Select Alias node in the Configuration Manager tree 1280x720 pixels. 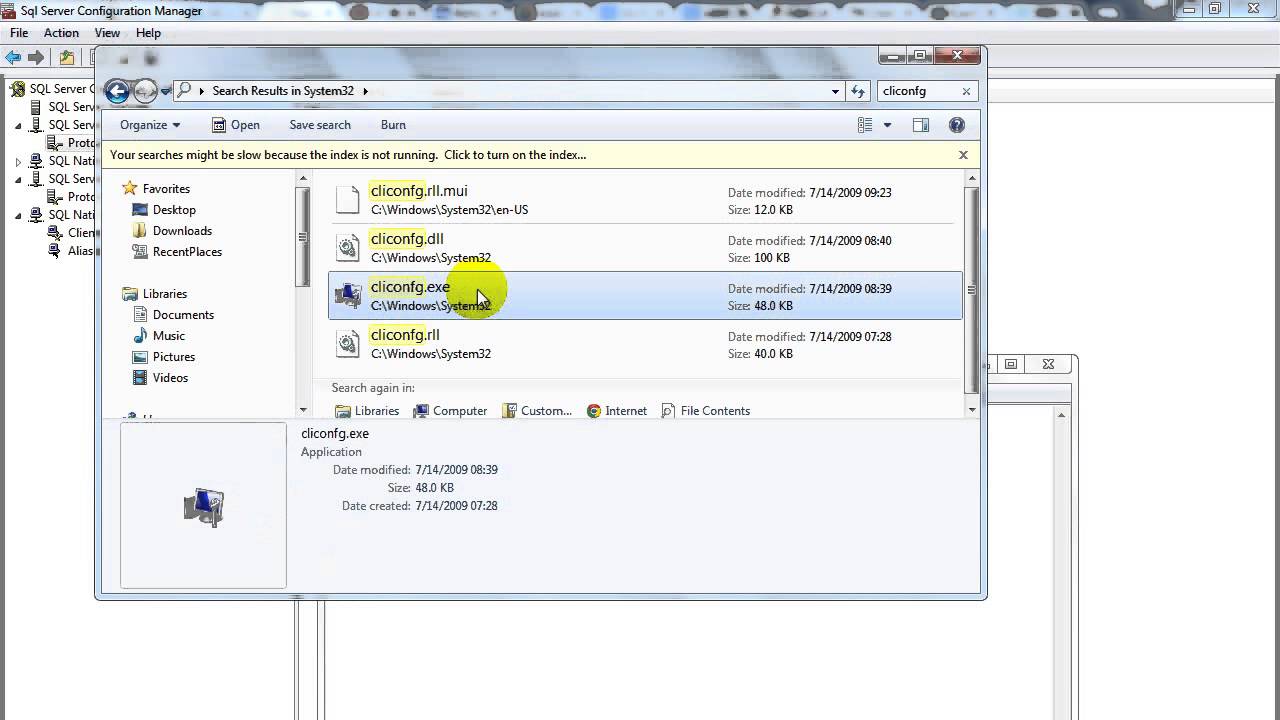pos(72,251)
